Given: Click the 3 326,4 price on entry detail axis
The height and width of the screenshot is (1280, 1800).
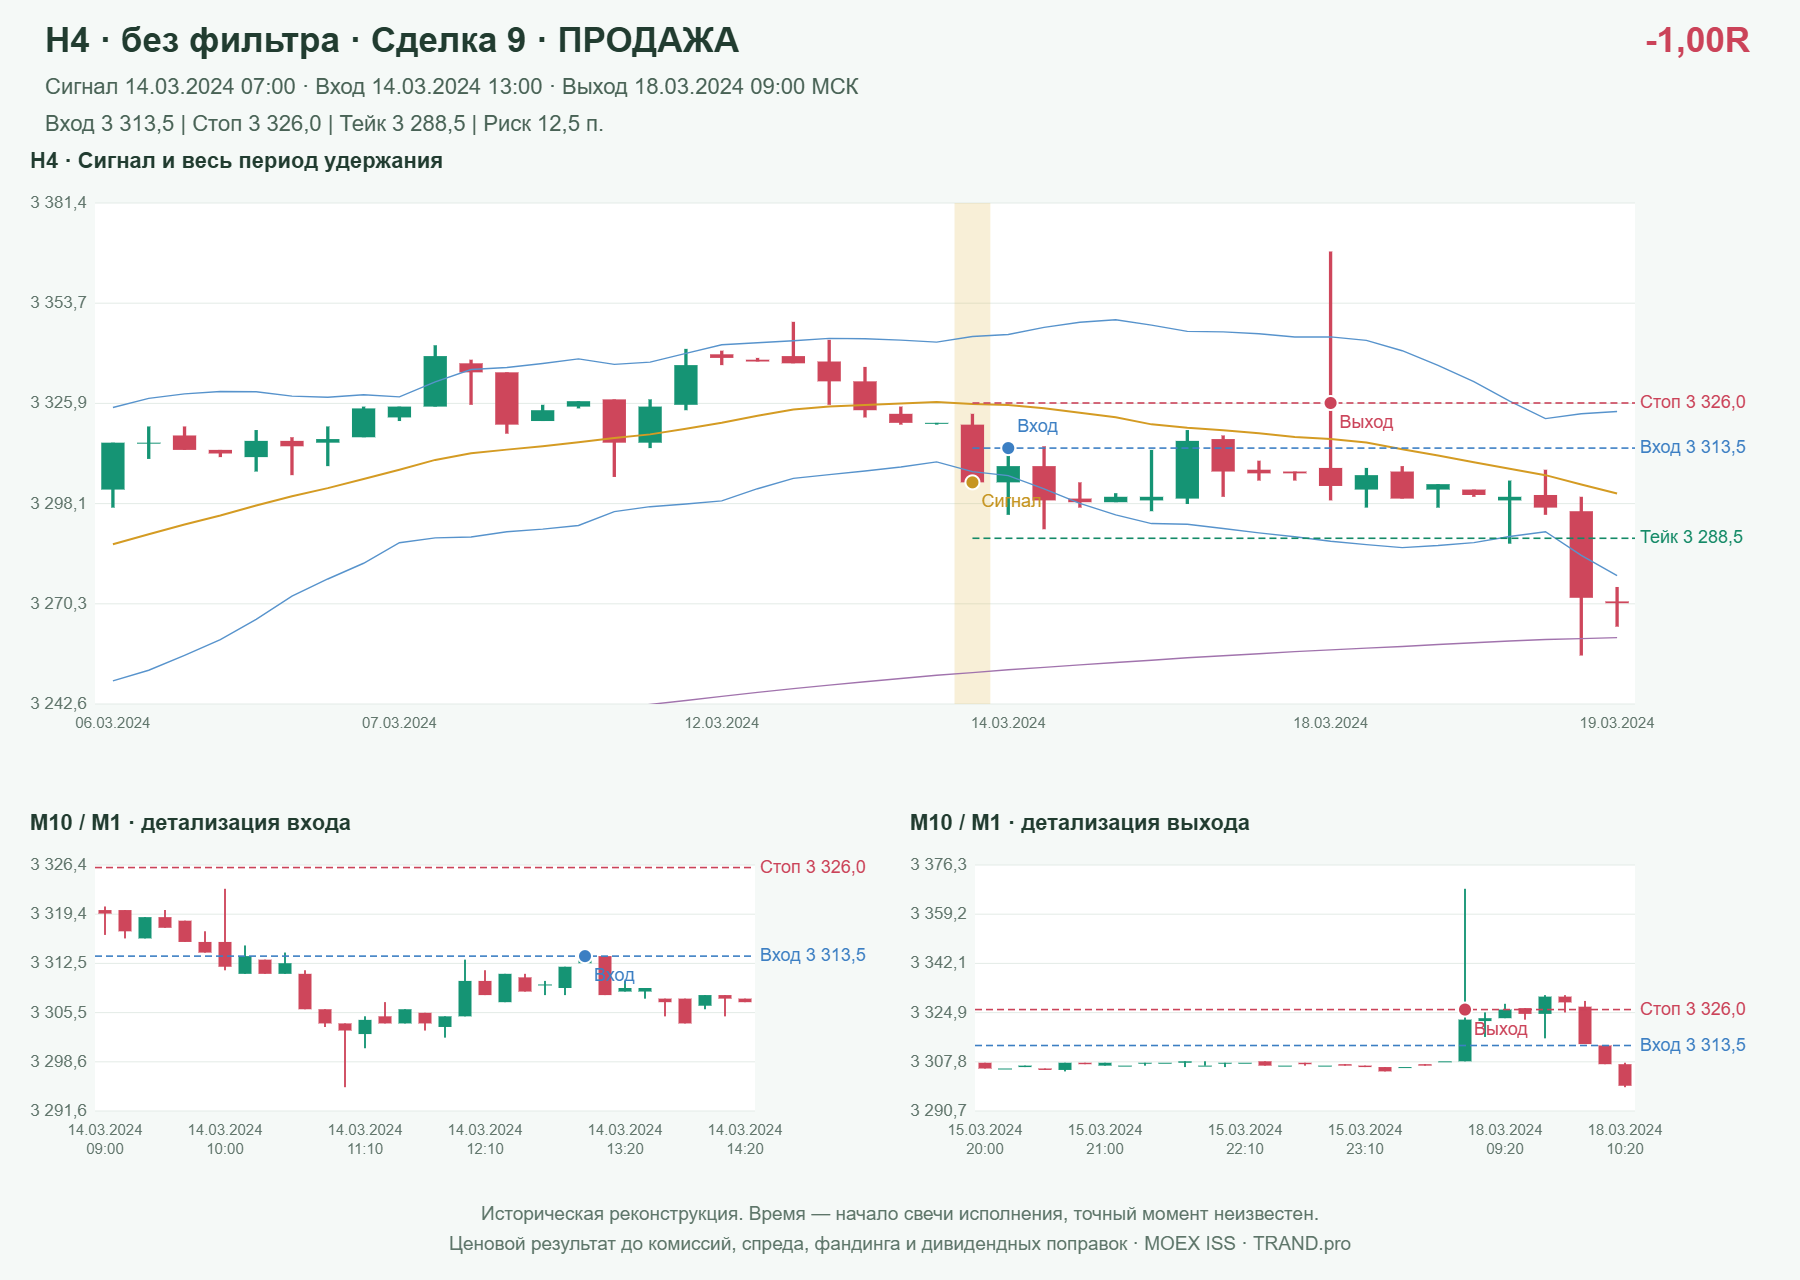Looking at the screenshot, I should (58, 865).
